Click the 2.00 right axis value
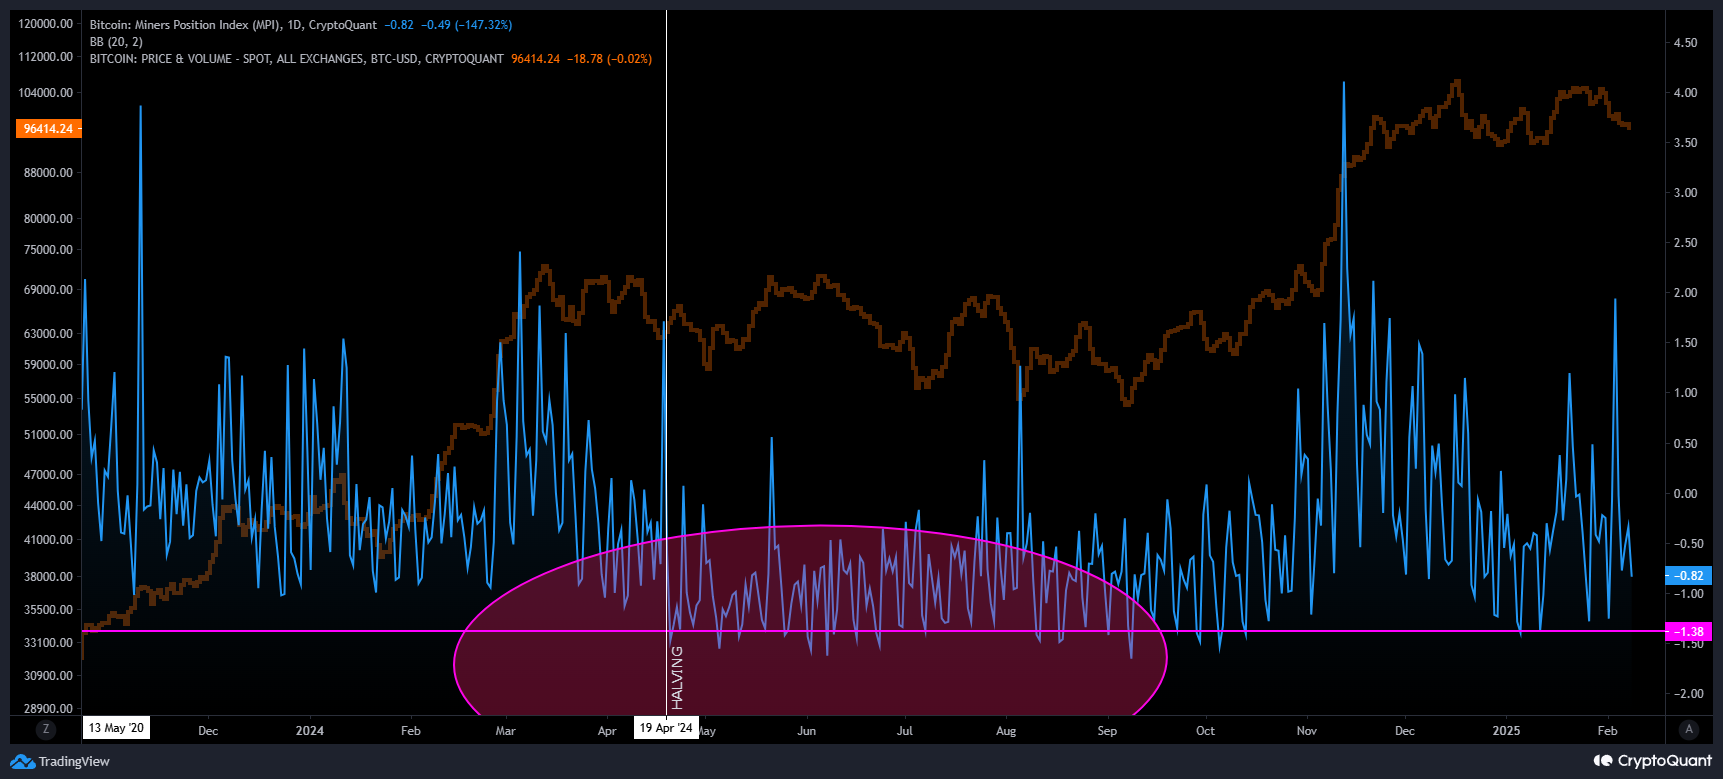The width and height of the screenshot is (1723, 779). pyautogui.click(x=1685, y=293)
